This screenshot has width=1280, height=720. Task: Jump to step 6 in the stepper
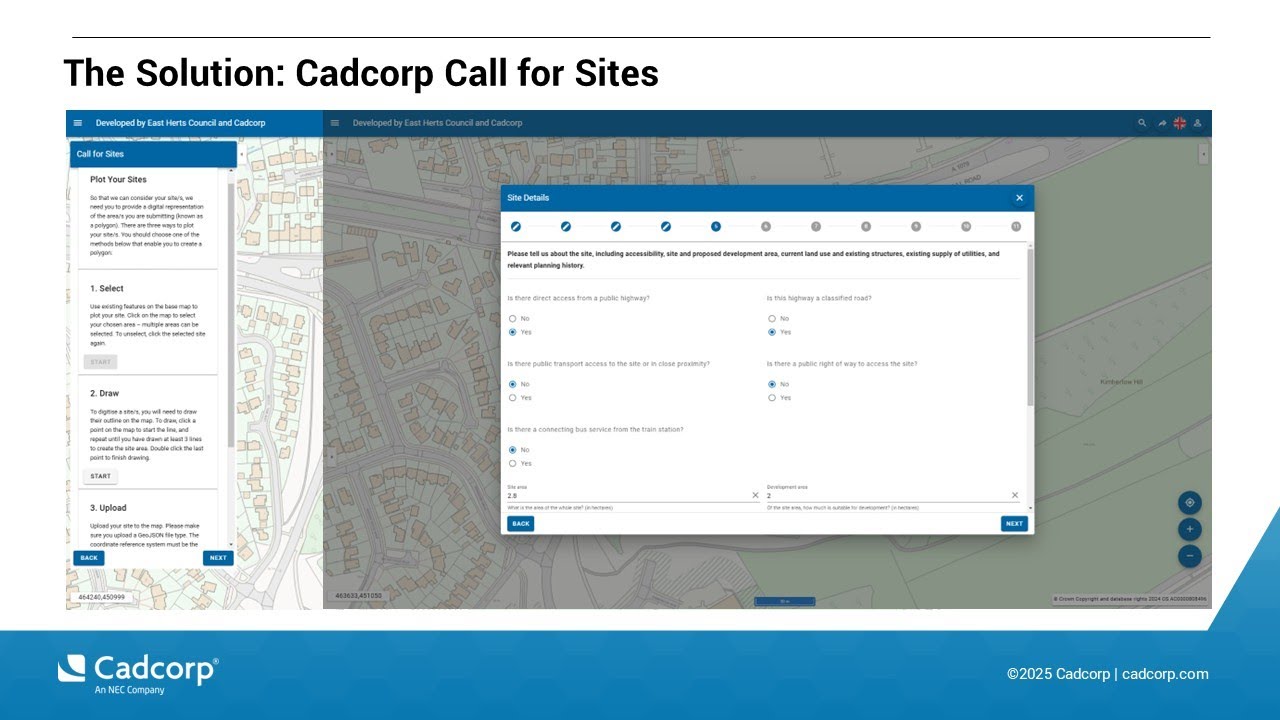pyautogui.click(x=766, y=227)
